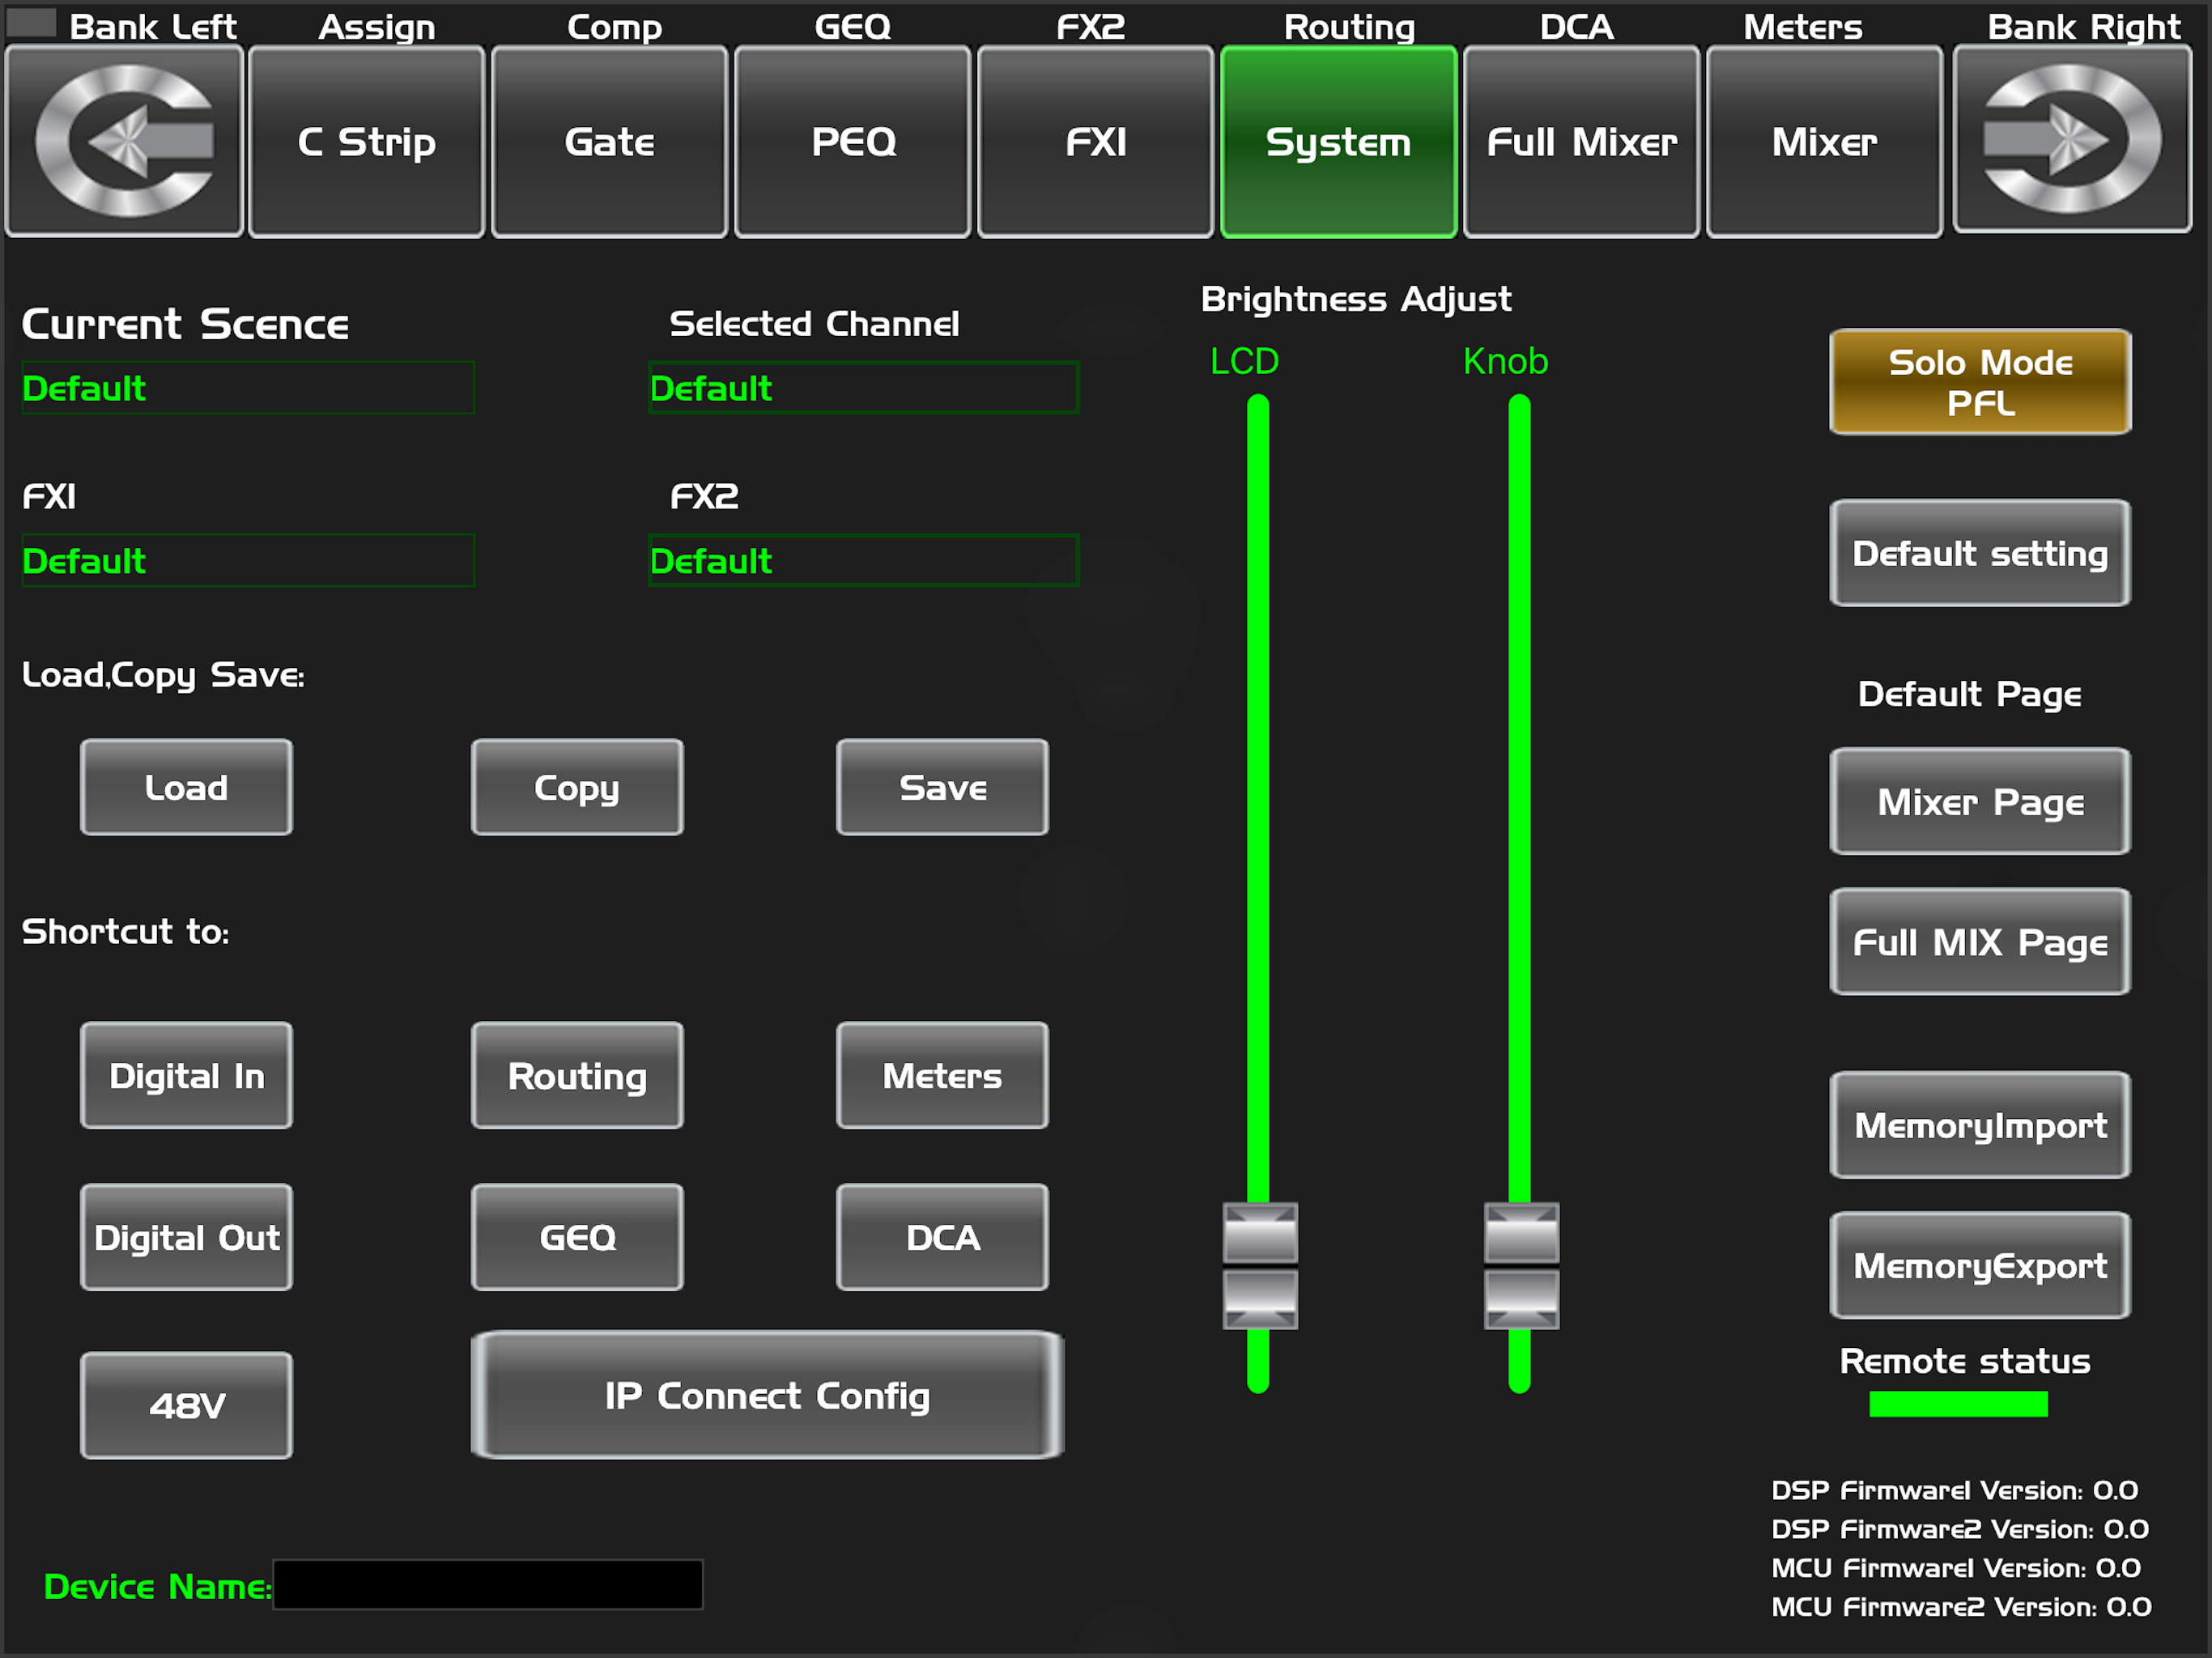Open the PEQ tab
This screenshot has height=1658, width=2212.
852,141
